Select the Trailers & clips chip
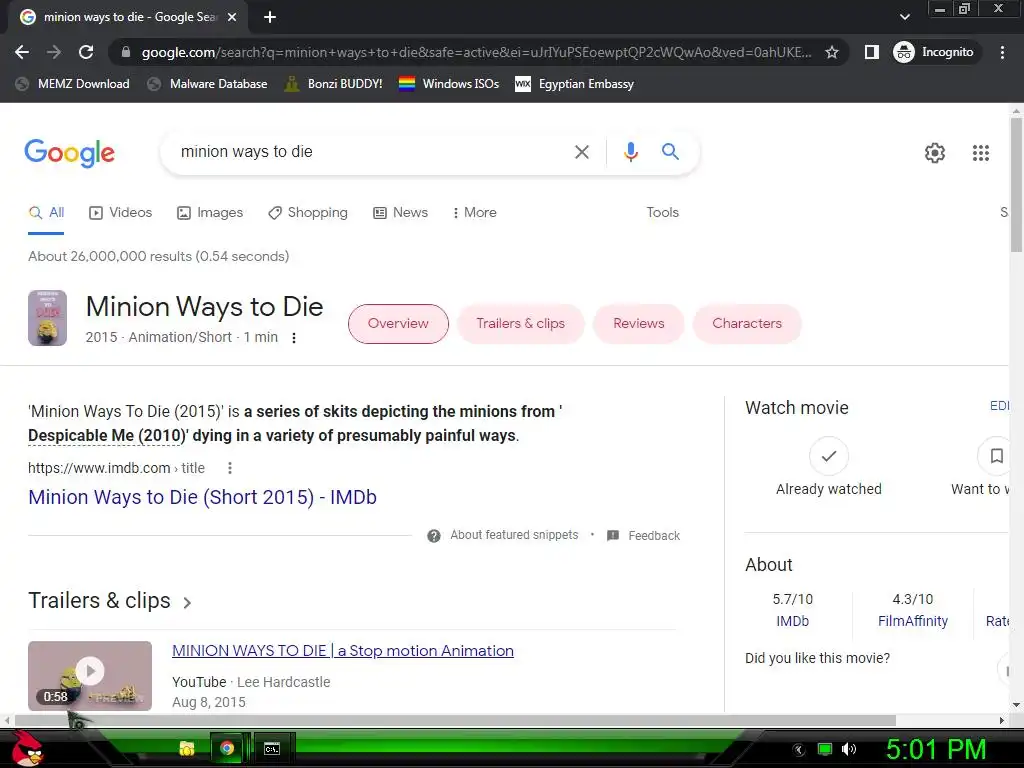The width and height of the screenshot is (1024, 768). click(x=520, y=324)
